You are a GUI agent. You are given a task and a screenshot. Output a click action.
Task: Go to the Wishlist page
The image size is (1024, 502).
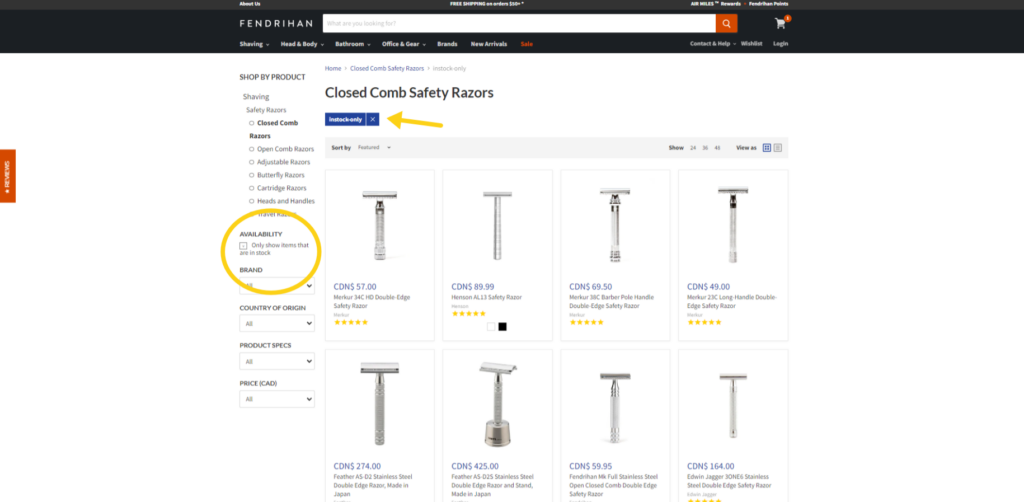pyautogui.click(x=752, y=44)
